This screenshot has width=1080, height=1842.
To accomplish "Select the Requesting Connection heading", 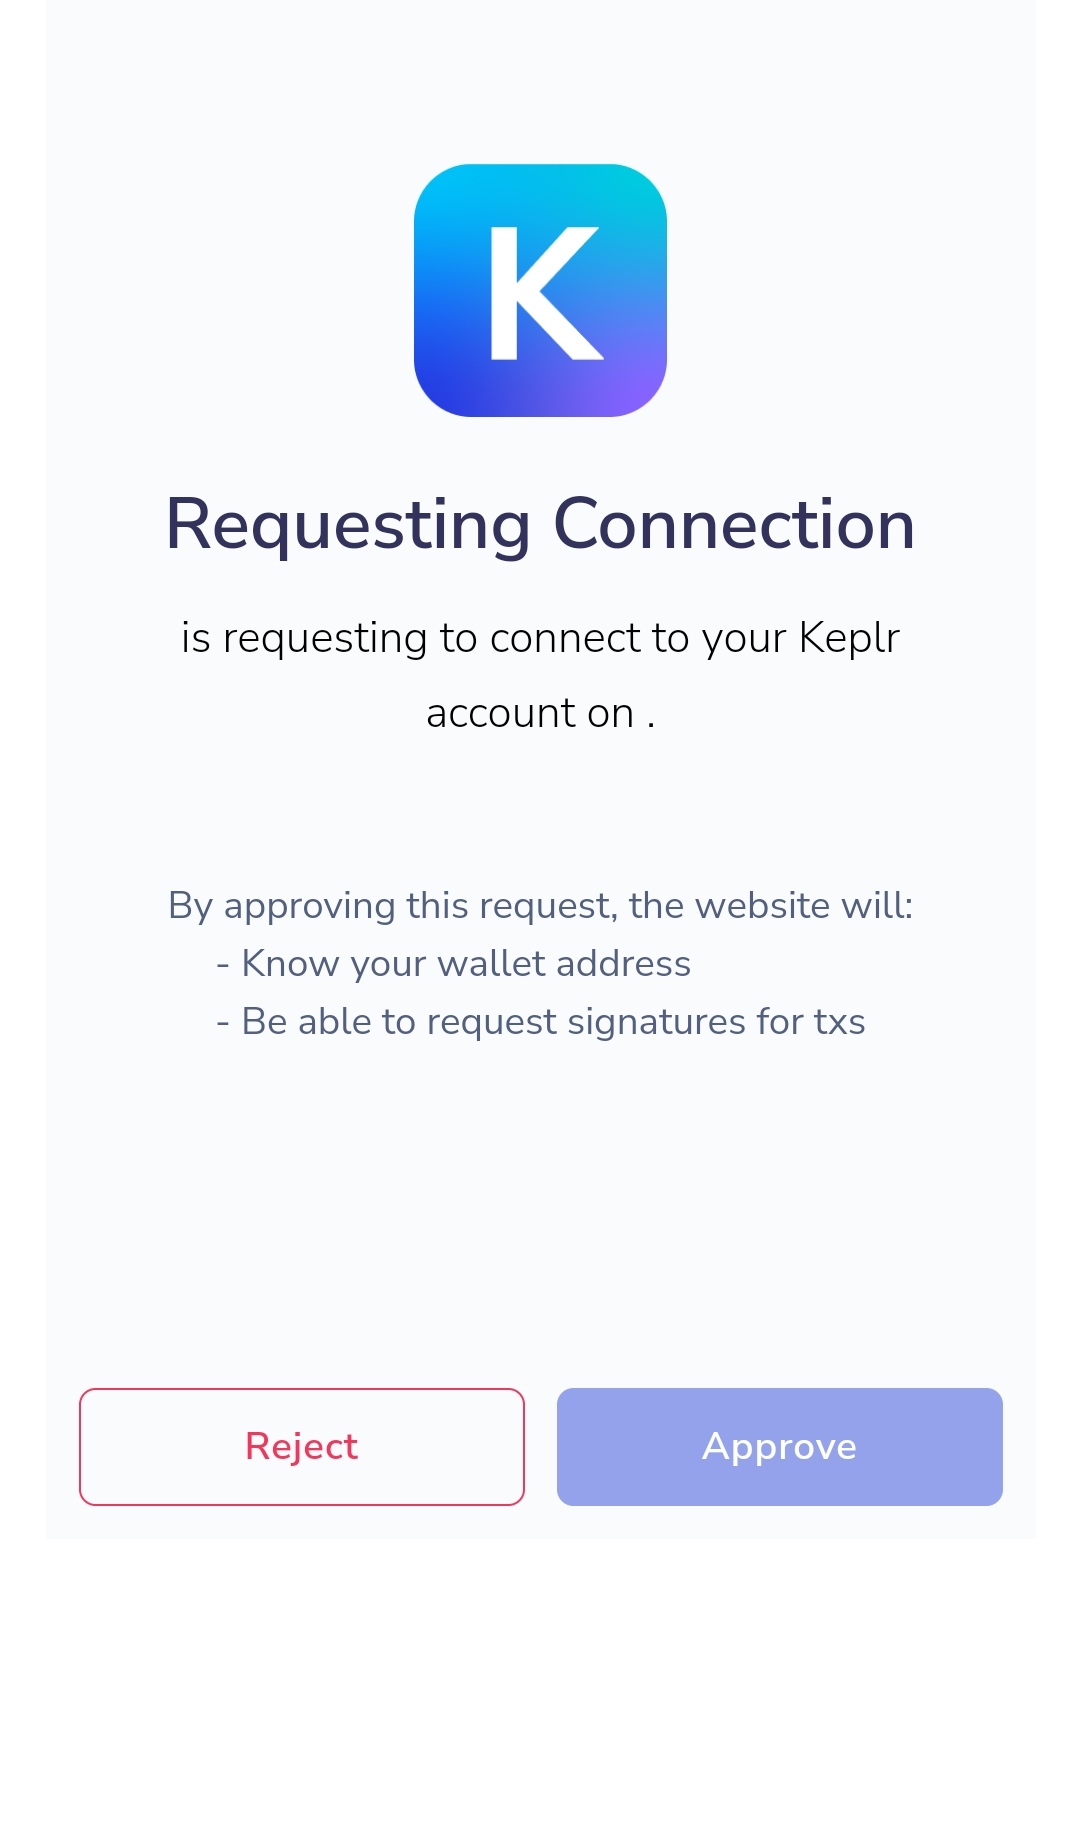I will (540, 525).
